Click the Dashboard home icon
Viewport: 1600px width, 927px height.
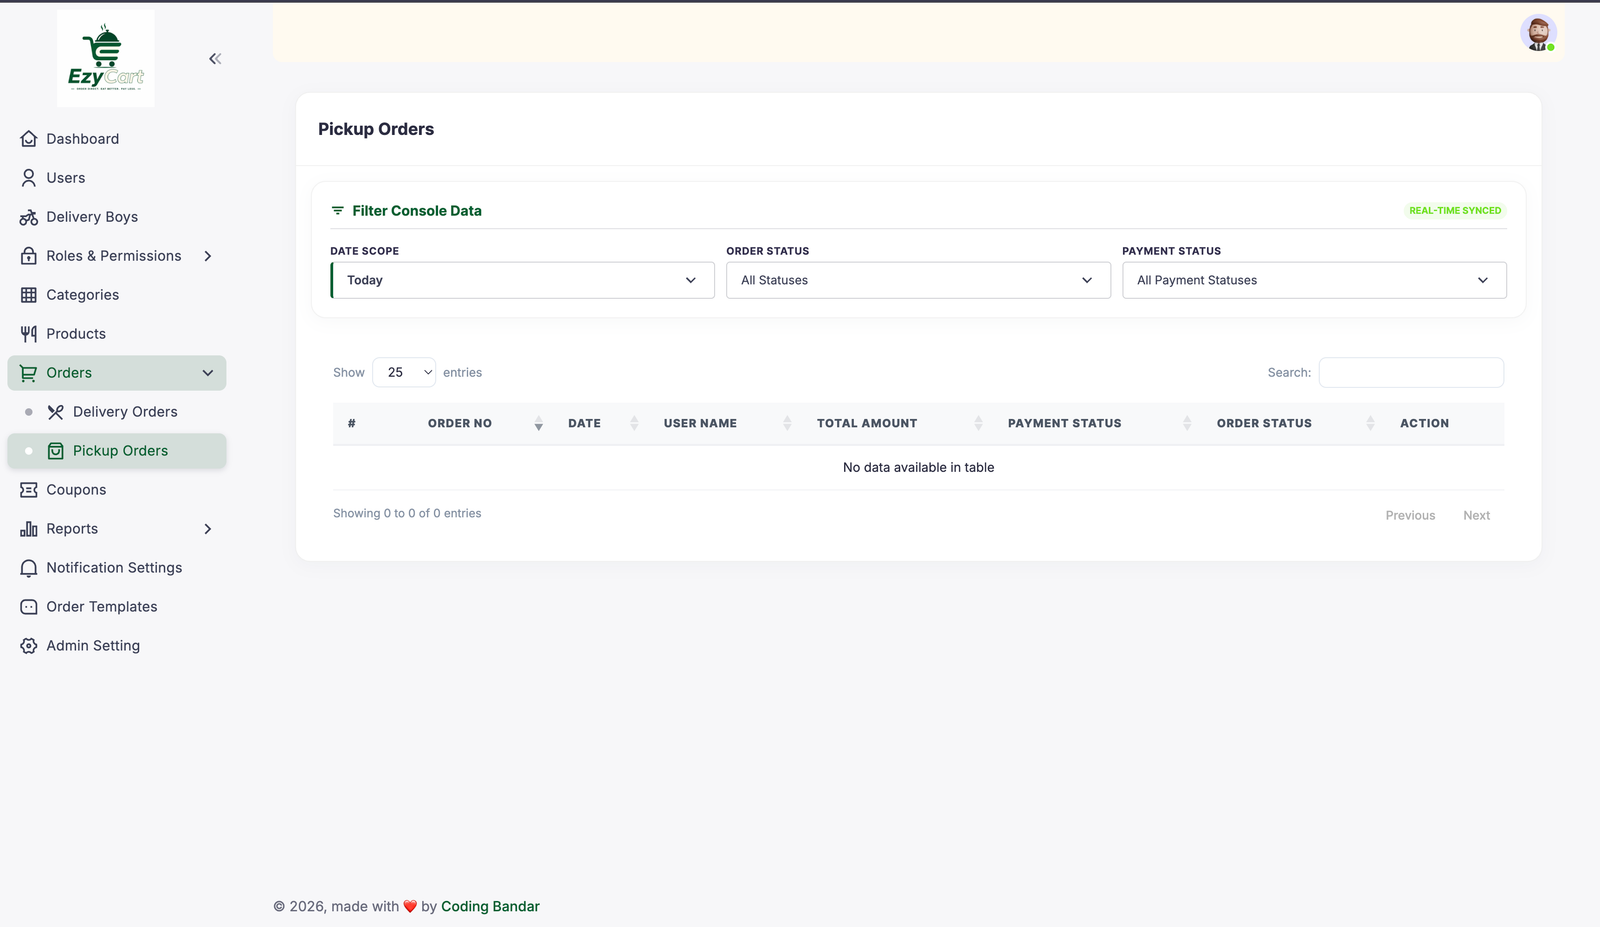(29, 139)
